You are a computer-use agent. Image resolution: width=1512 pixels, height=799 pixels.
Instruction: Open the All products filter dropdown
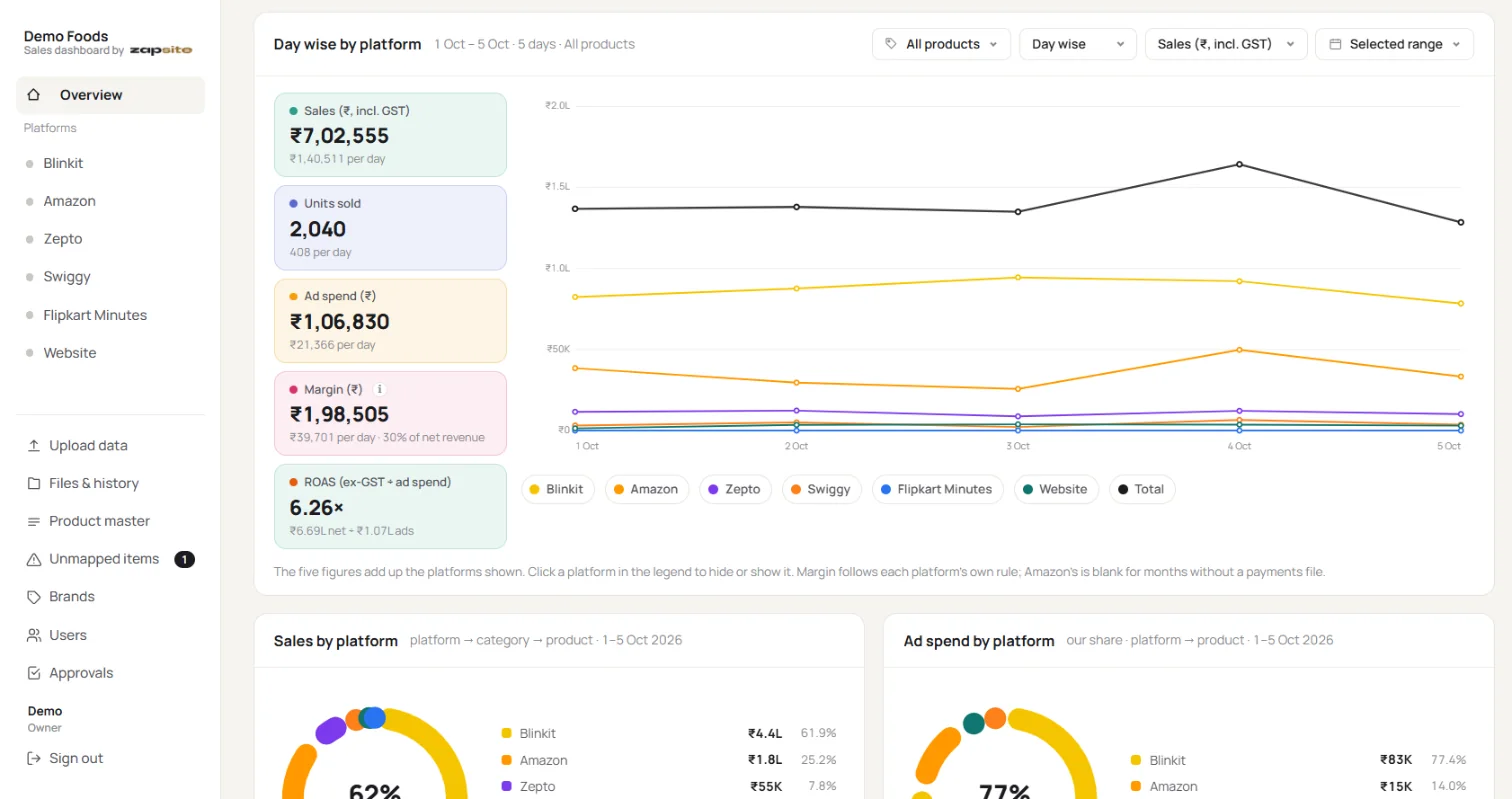941,44
